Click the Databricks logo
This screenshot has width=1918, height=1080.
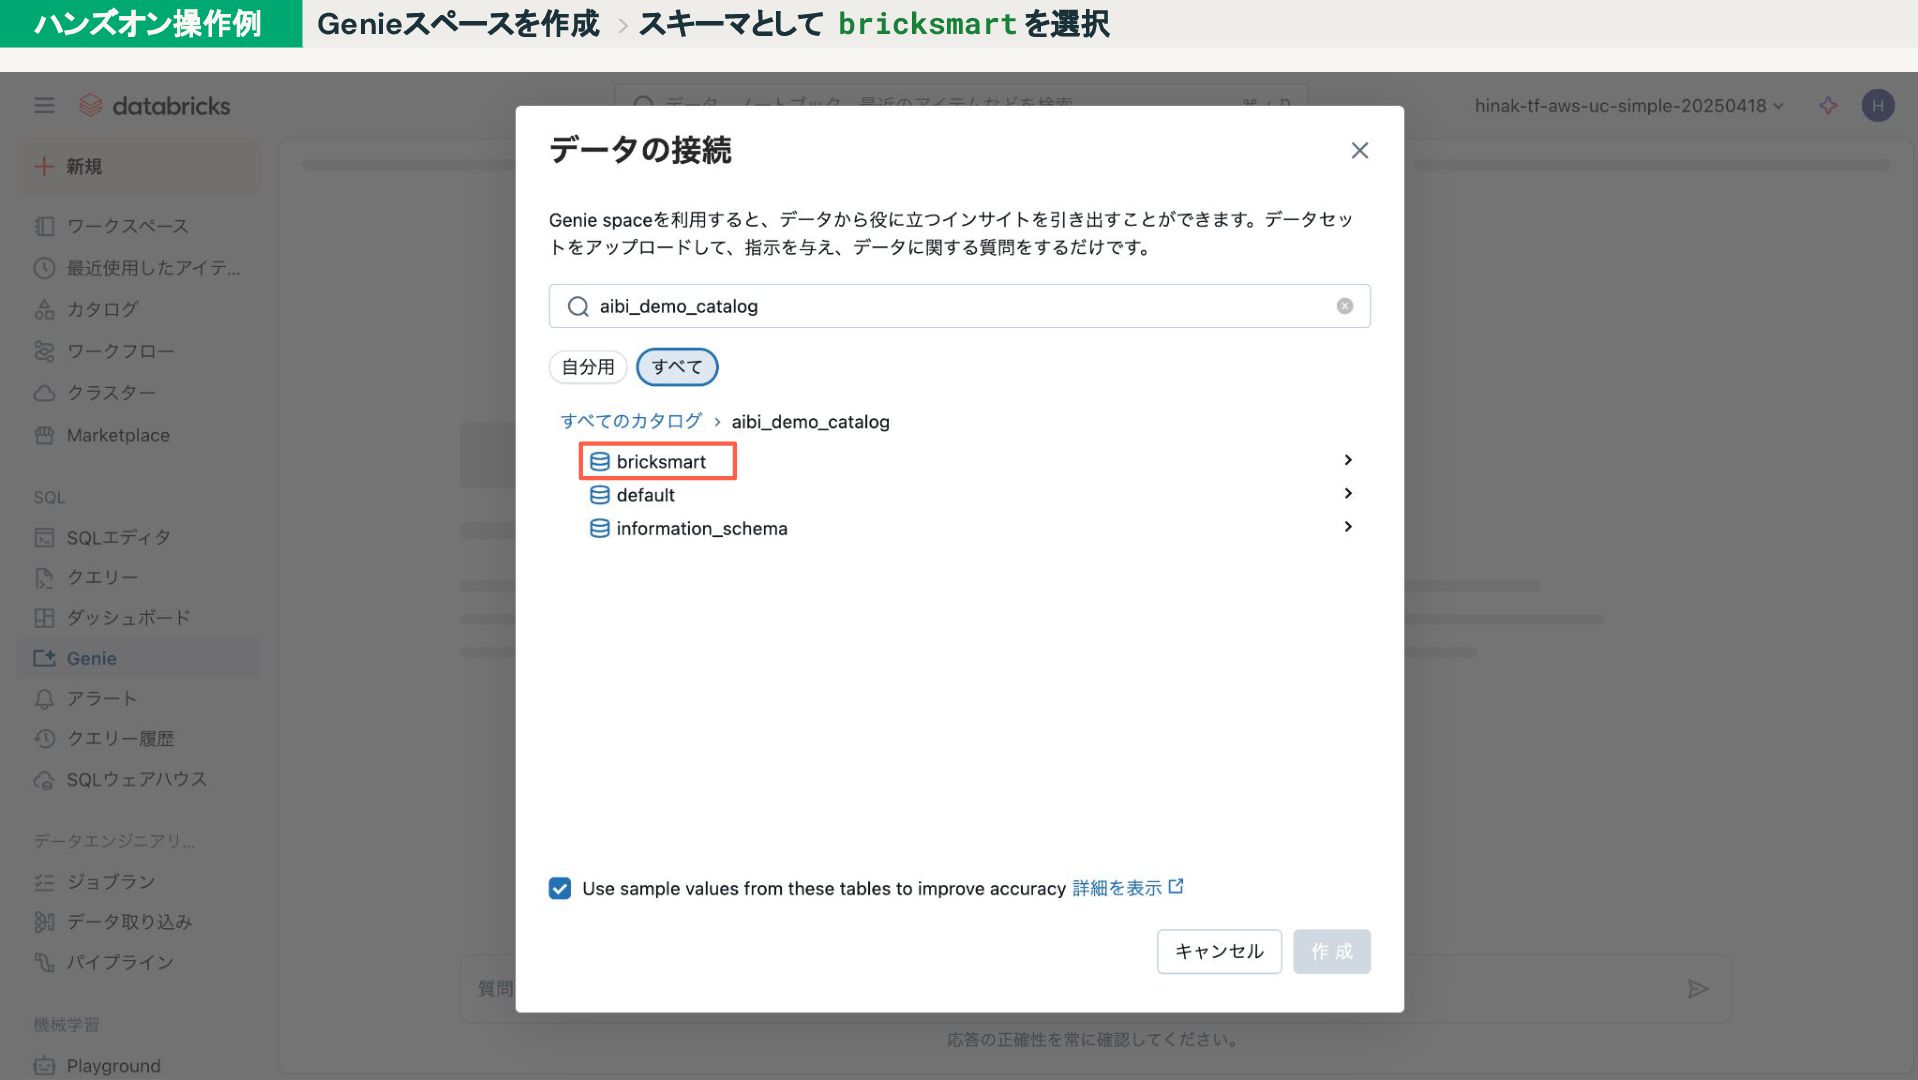tap(155, 105)
